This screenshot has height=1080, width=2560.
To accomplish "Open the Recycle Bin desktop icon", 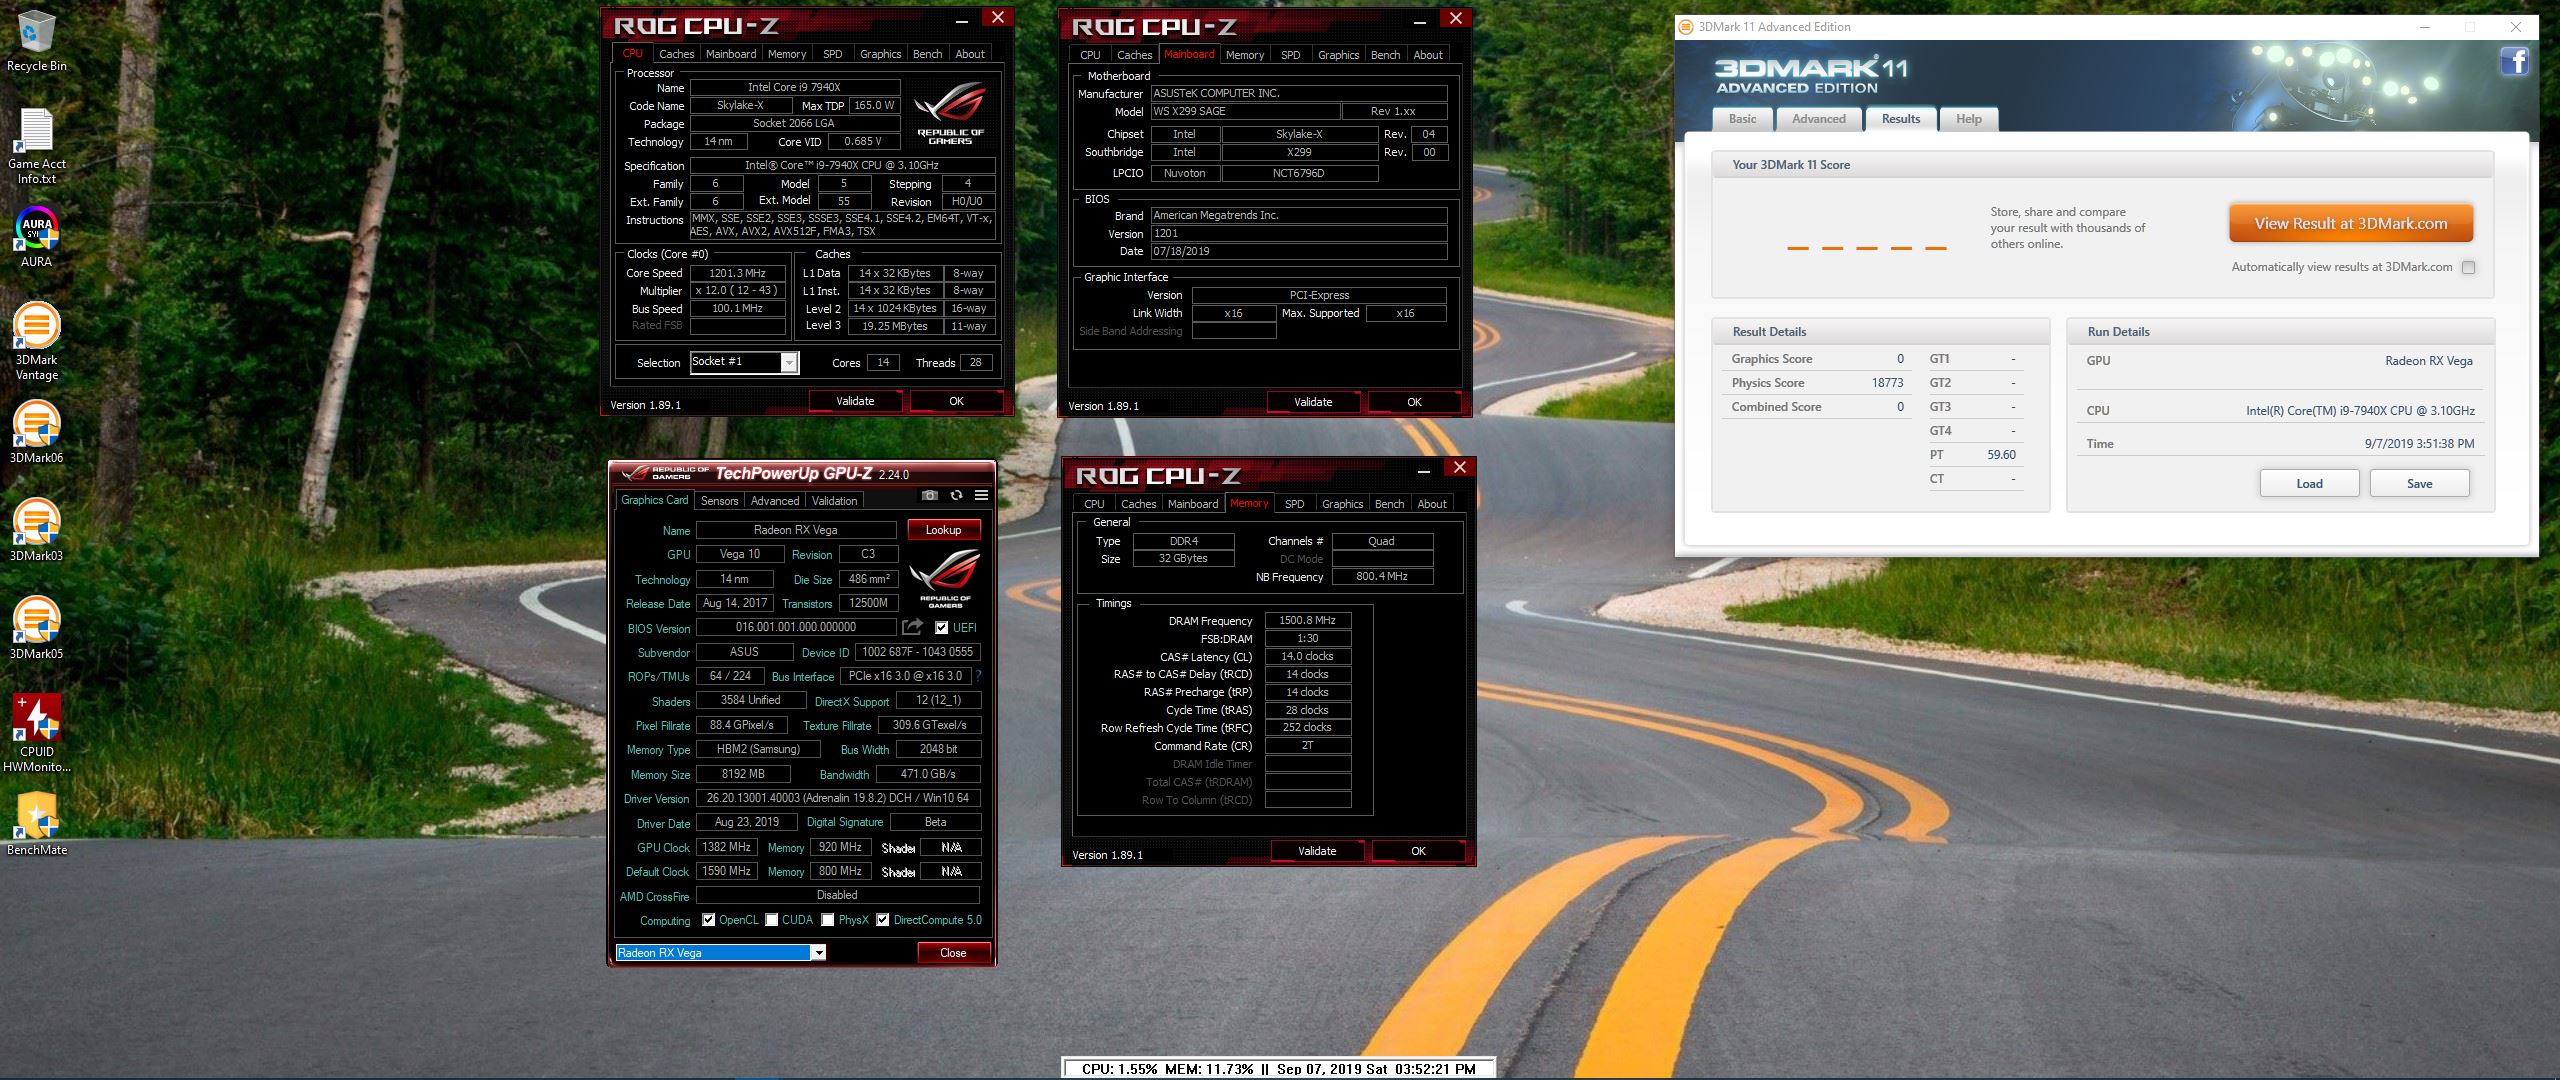I will pos(36,40).
